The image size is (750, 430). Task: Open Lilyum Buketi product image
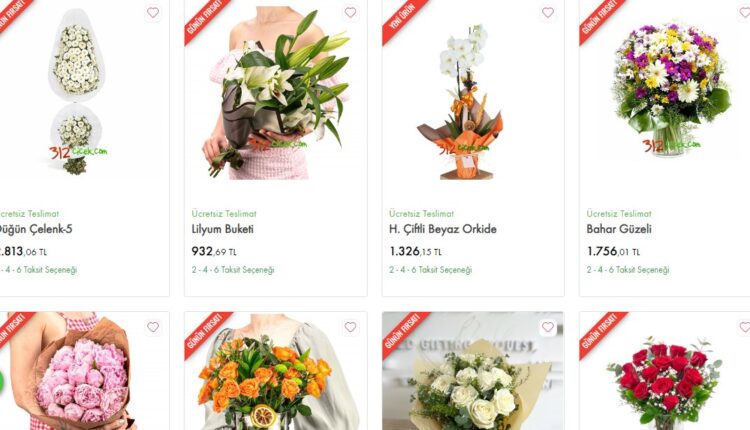[276, 94]
